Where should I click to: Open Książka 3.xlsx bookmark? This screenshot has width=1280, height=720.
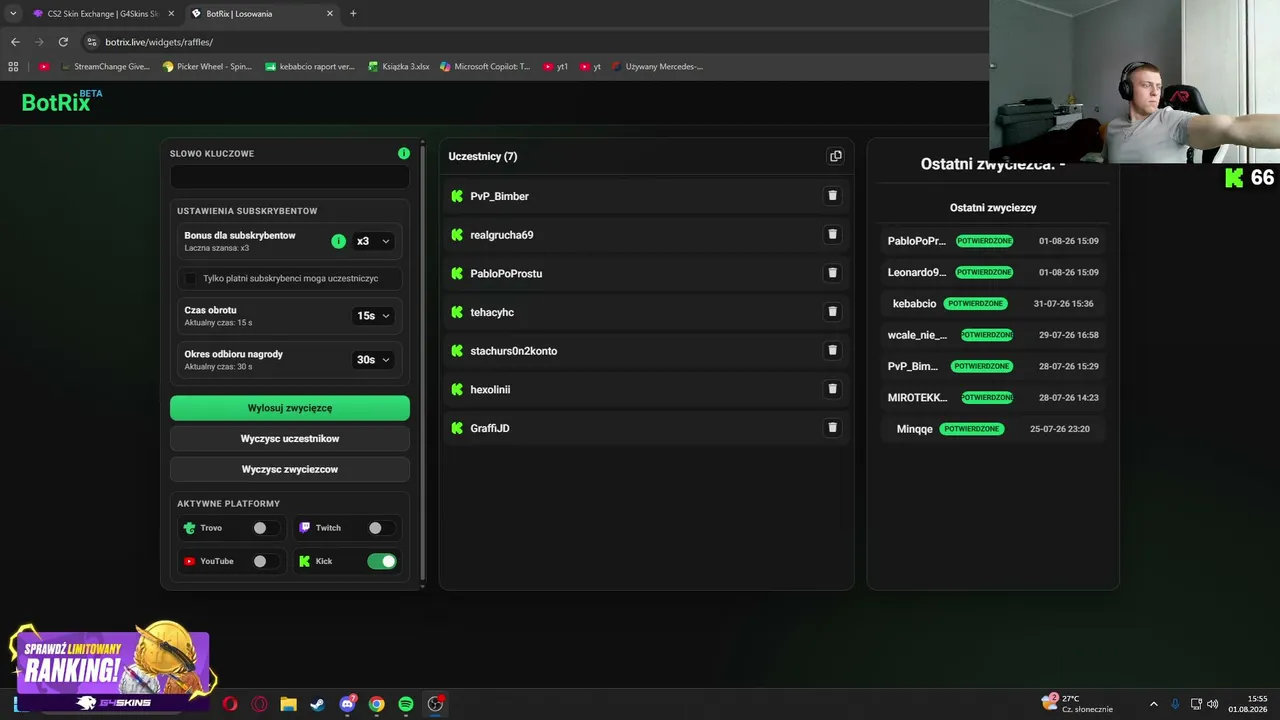398,67
